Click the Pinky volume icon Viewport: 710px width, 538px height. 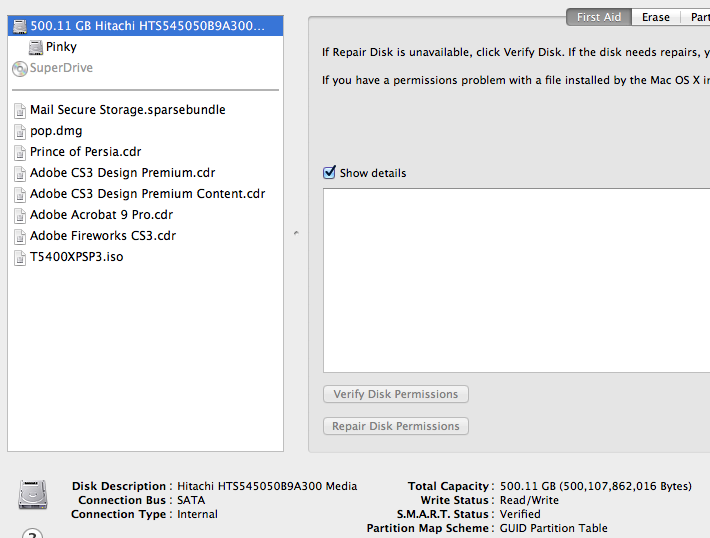pos(36,47)
